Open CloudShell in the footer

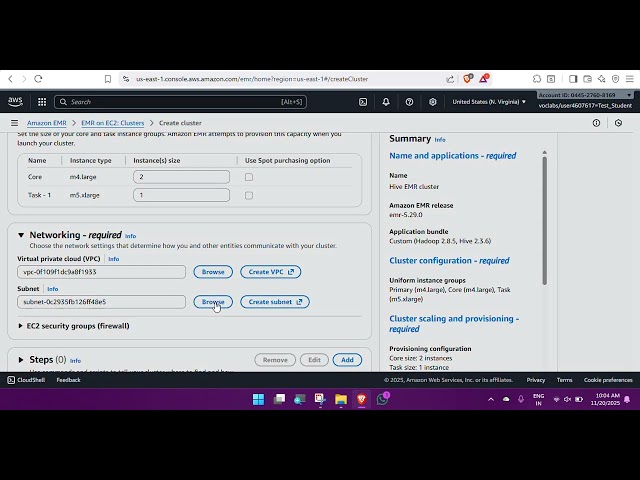pos(26,380)
